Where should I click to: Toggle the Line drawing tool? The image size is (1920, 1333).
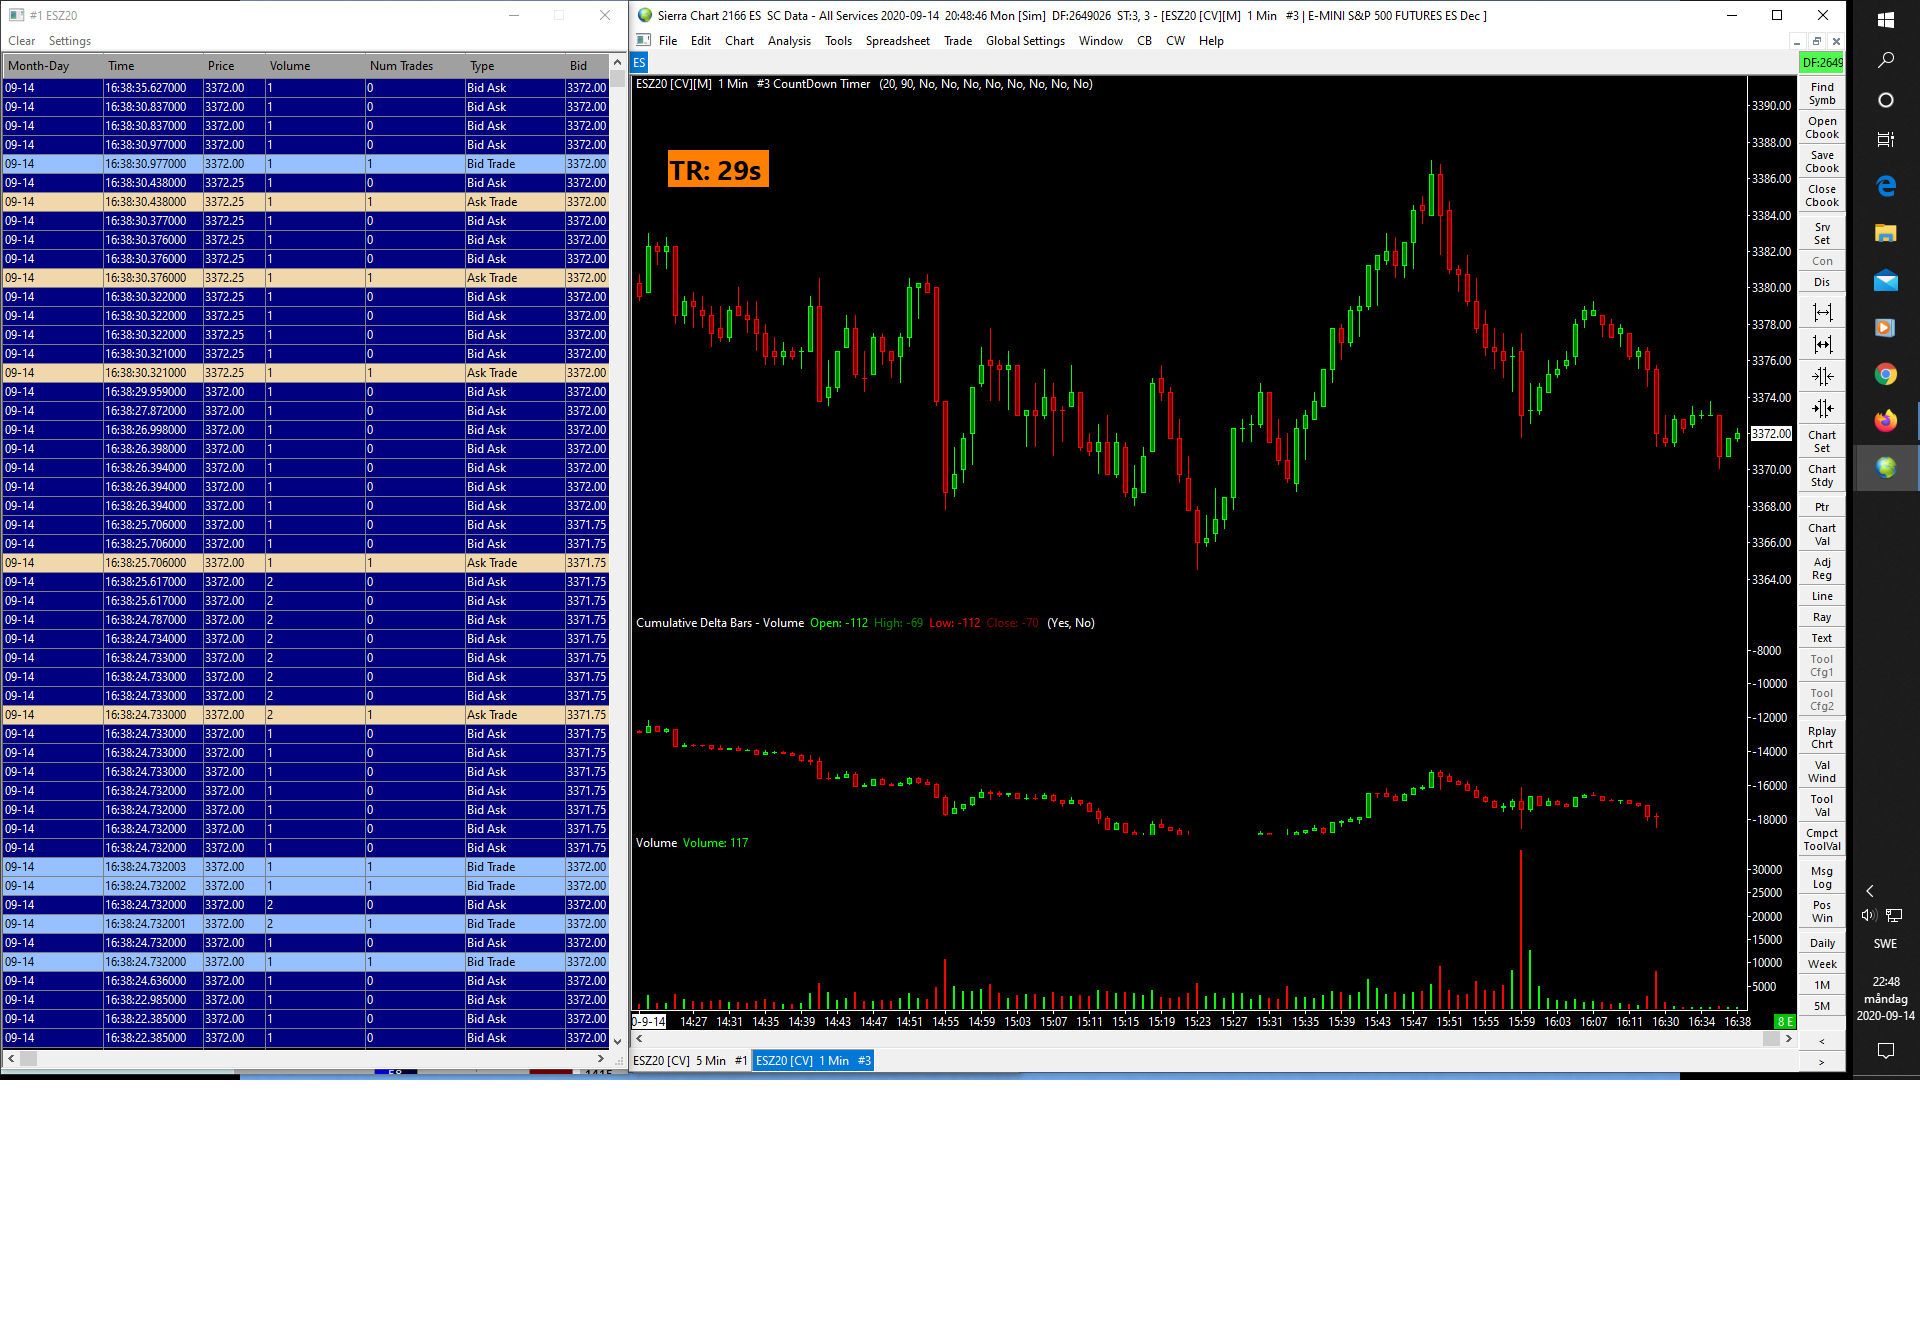click(1822, 596)
